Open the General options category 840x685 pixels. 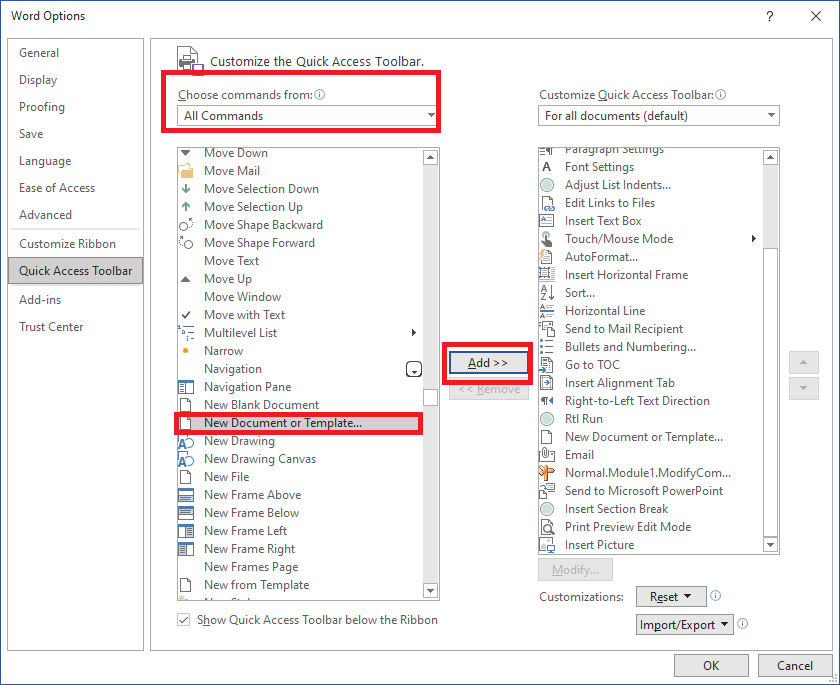pos(39,53)
